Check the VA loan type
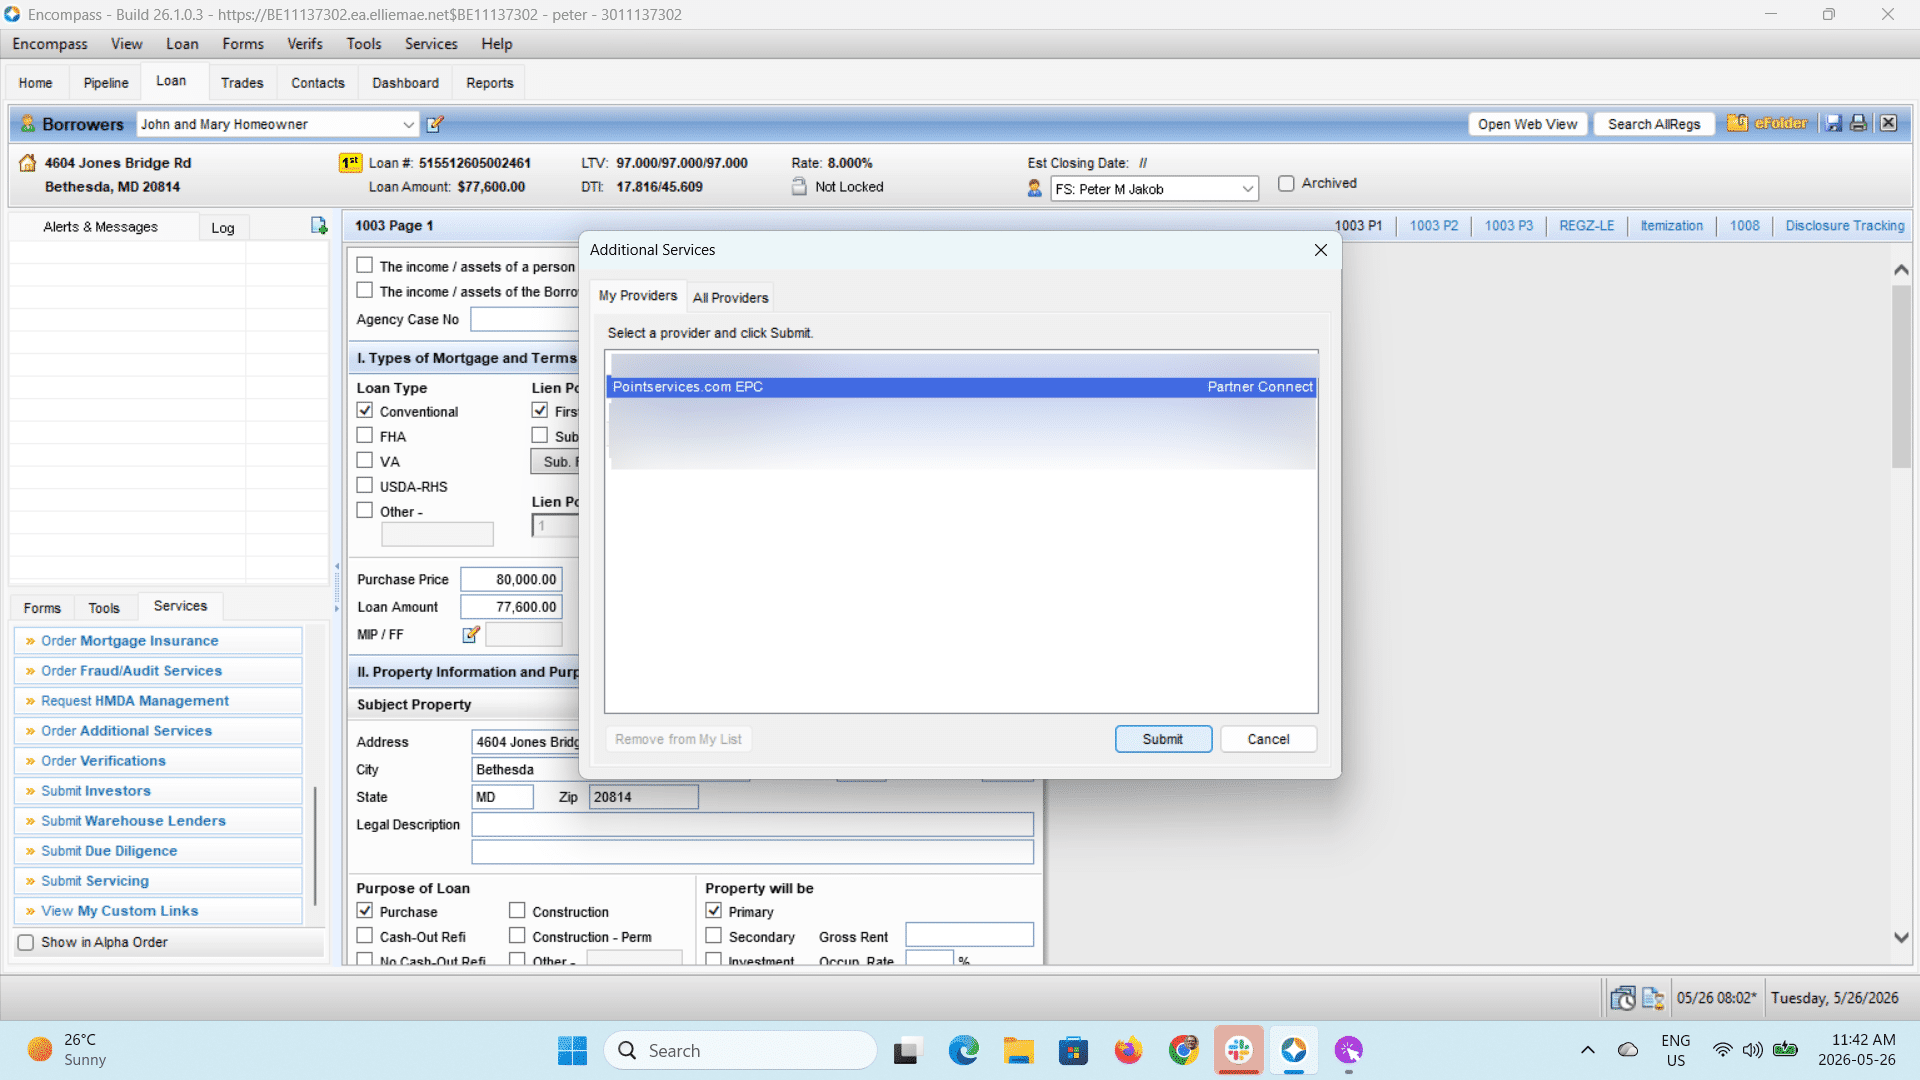The width and height of the screenshot is (1920, 1080). click(365, 461)
